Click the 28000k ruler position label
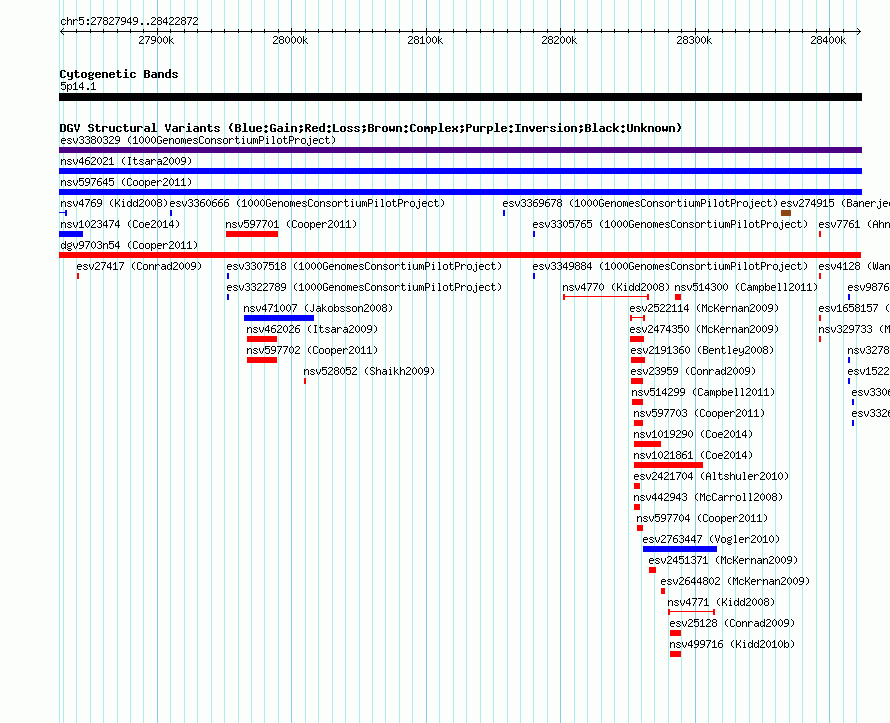This screenshot has width=890, height=723. pos(290,40)
